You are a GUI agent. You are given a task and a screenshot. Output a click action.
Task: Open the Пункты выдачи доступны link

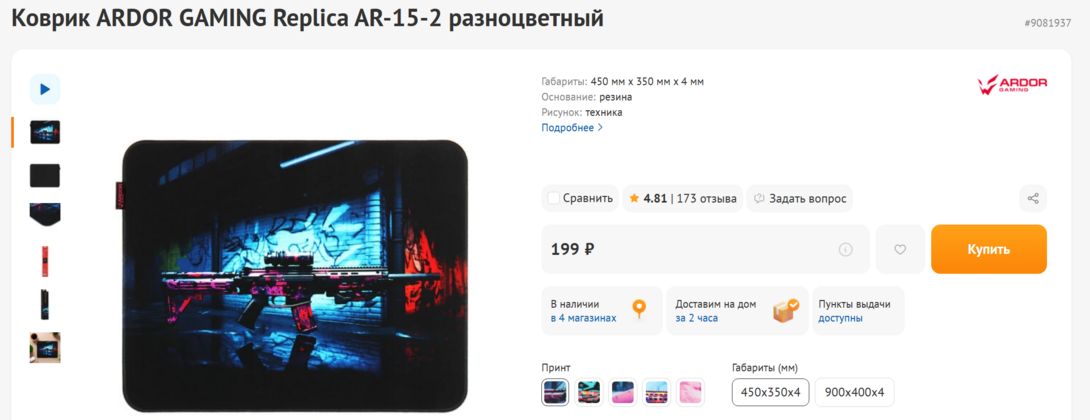[x=854, y=311]
